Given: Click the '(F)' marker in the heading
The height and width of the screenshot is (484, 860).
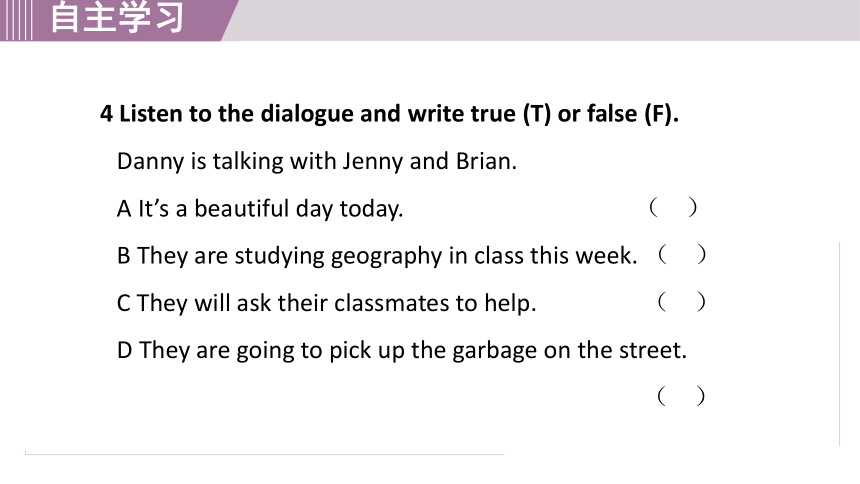Looking at the screenshot, I should click(x=661, y=114).
